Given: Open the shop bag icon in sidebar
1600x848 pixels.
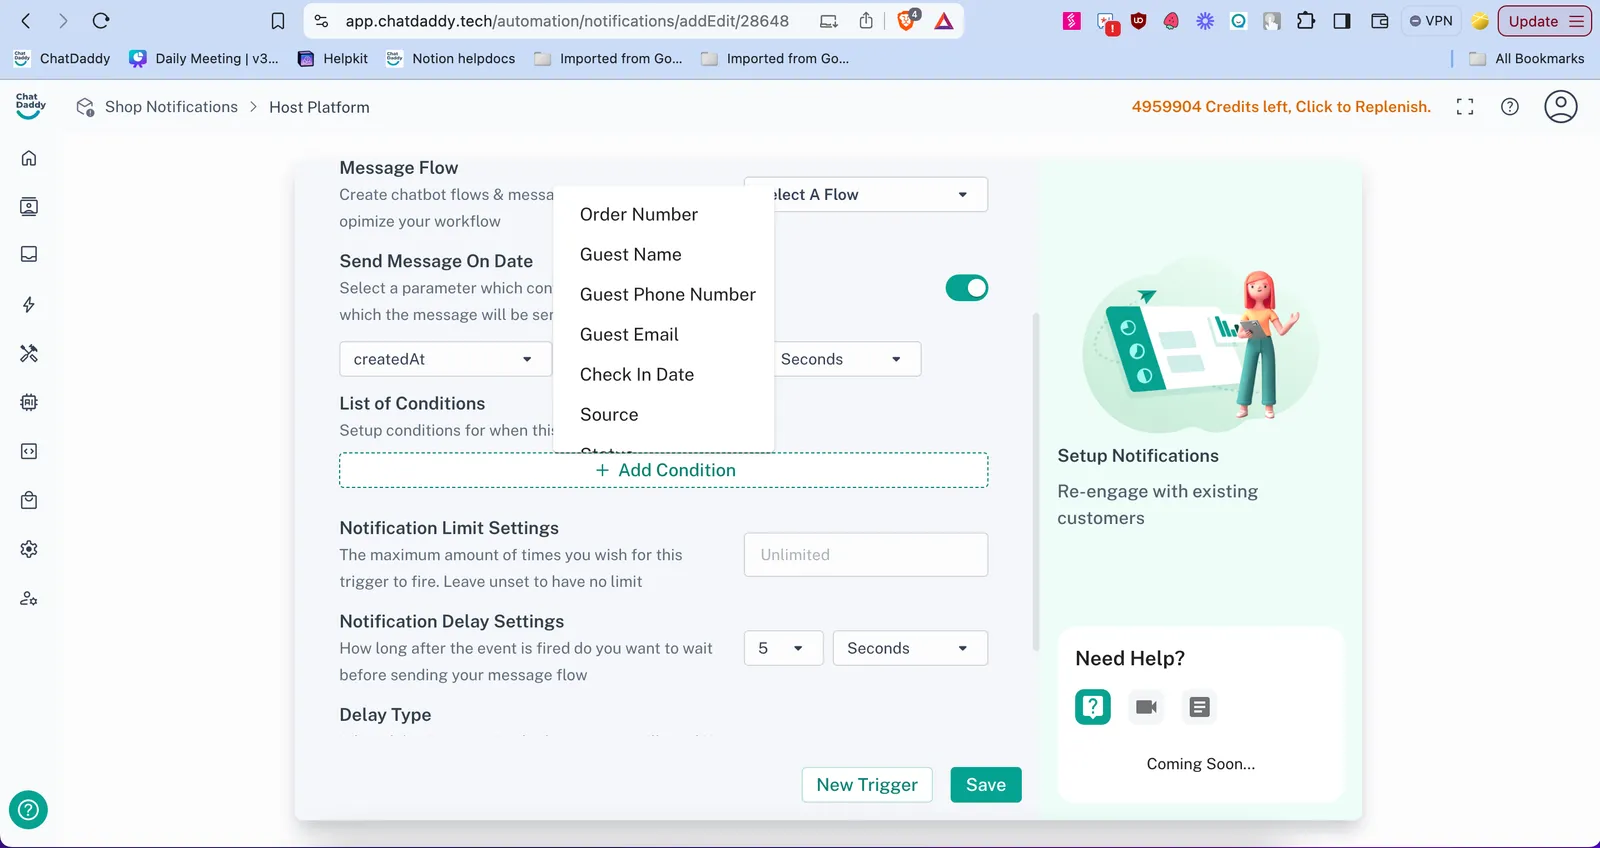Looking at the screenshot, I should click(x=29, y=500).
